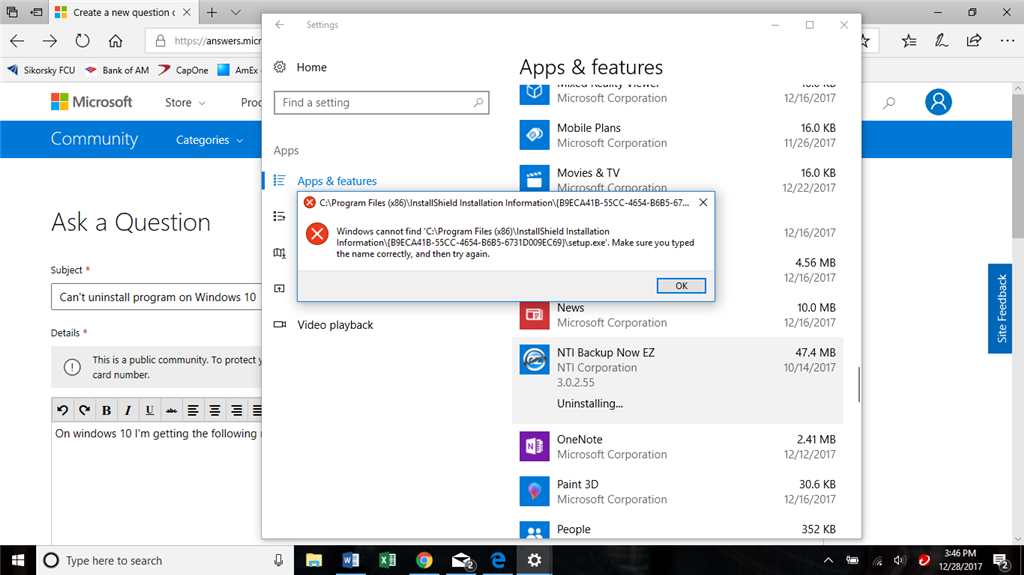Screen dimensions: 1024x575
Task: Refresh the Edge browser page
Action: 82,41
